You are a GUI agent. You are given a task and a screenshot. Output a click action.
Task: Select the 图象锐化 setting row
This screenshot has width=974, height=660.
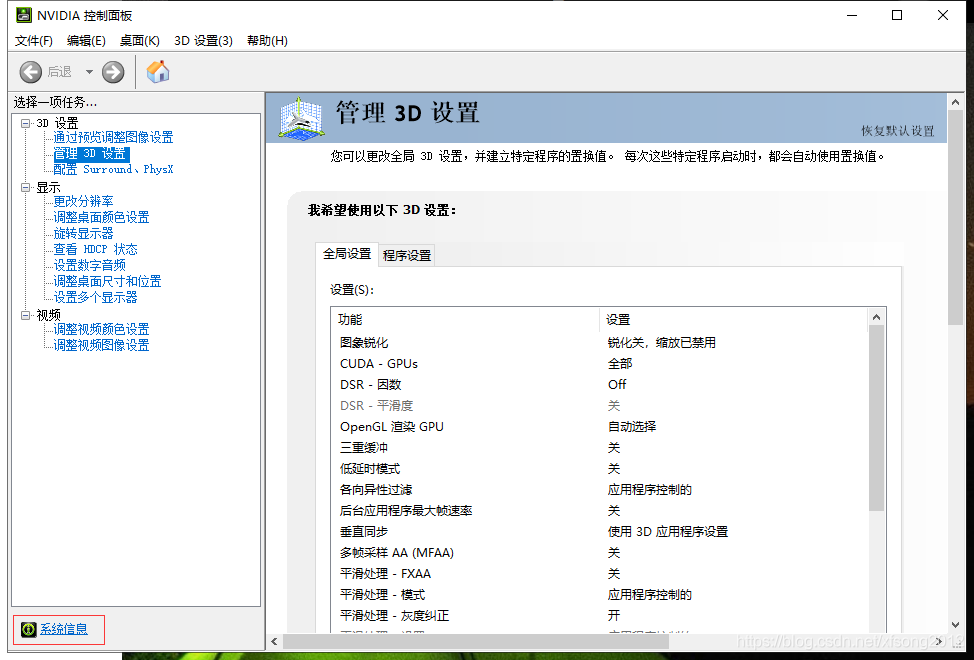599,342
